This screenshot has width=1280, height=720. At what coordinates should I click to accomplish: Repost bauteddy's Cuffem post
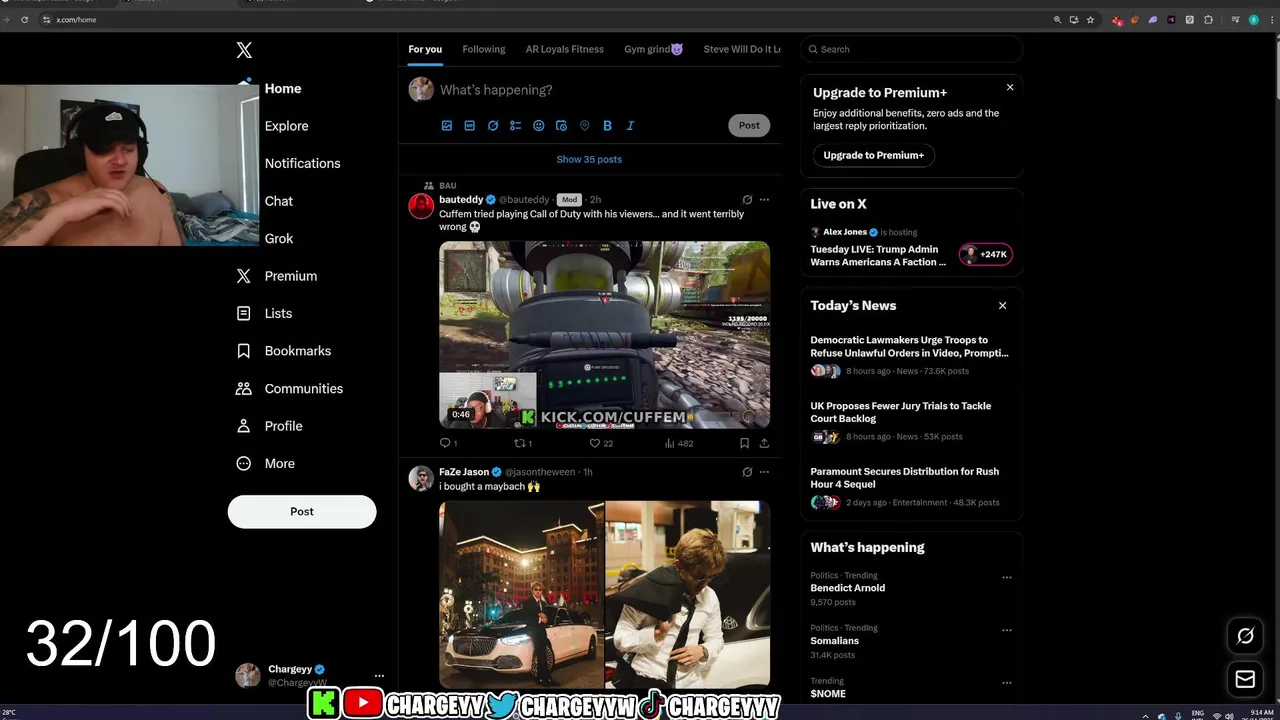pos(520,443)
